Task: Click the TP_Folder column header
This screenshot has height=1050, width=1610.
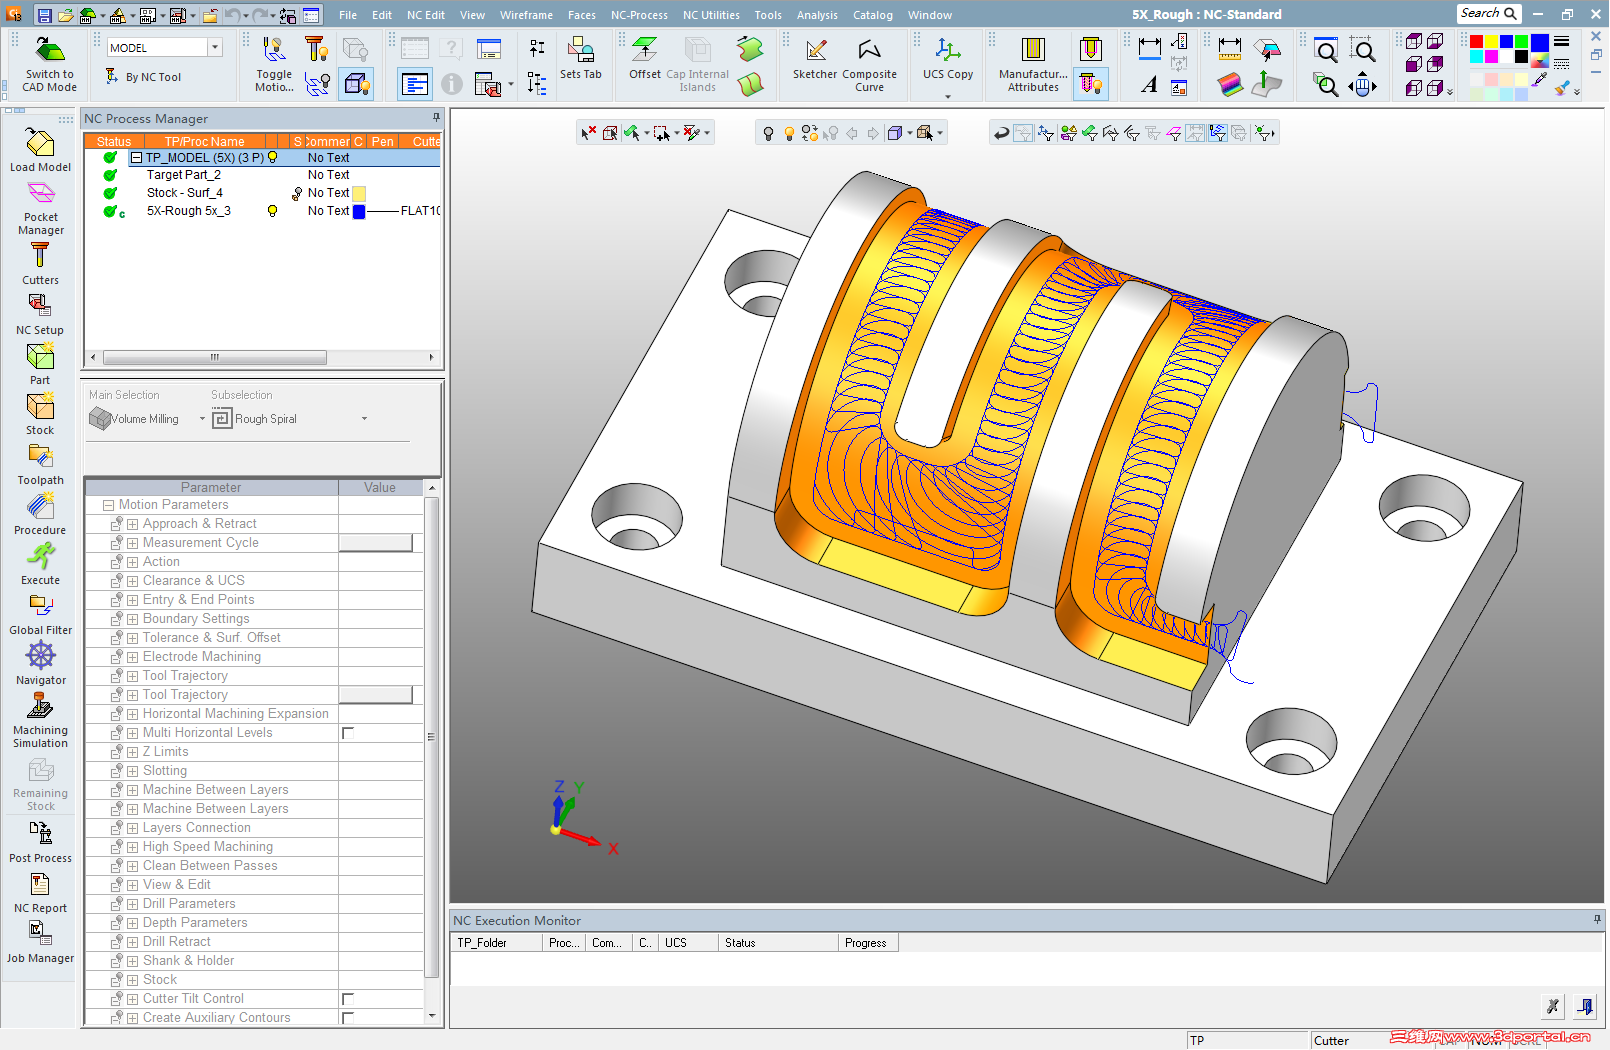Action: (x=497, y=943)
